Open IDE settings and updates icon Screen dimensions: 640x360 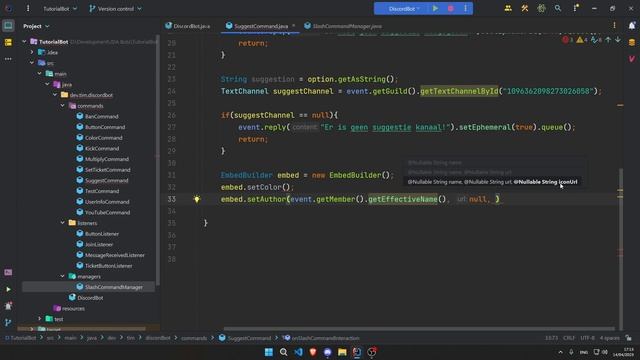(x=576, y=9)
